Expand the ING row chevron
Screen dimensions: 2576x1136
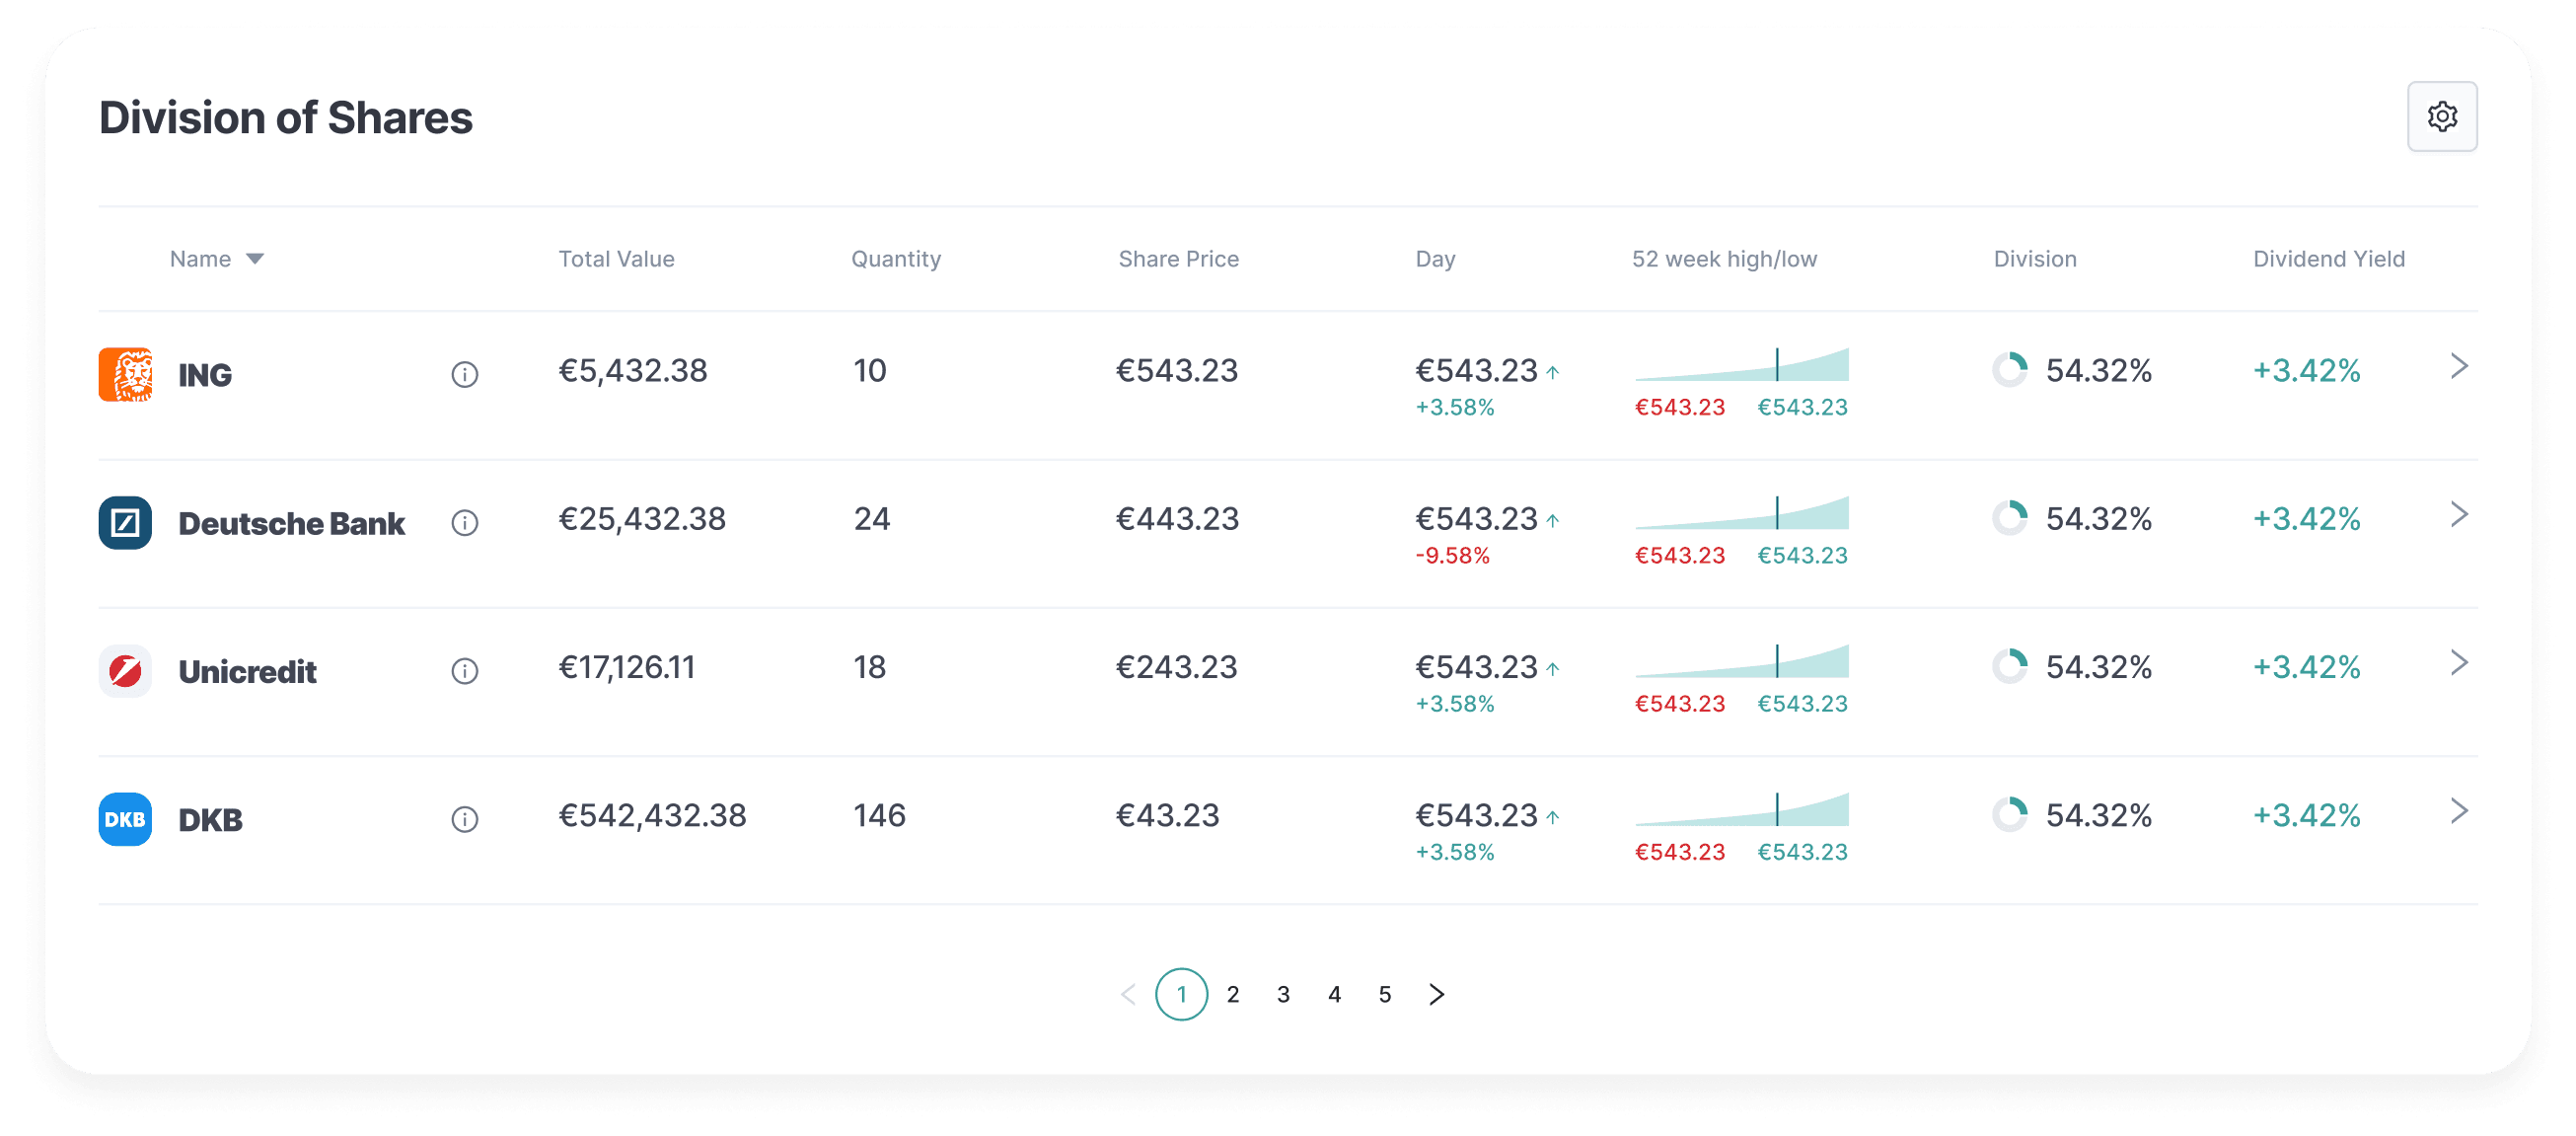point(2459,367)
